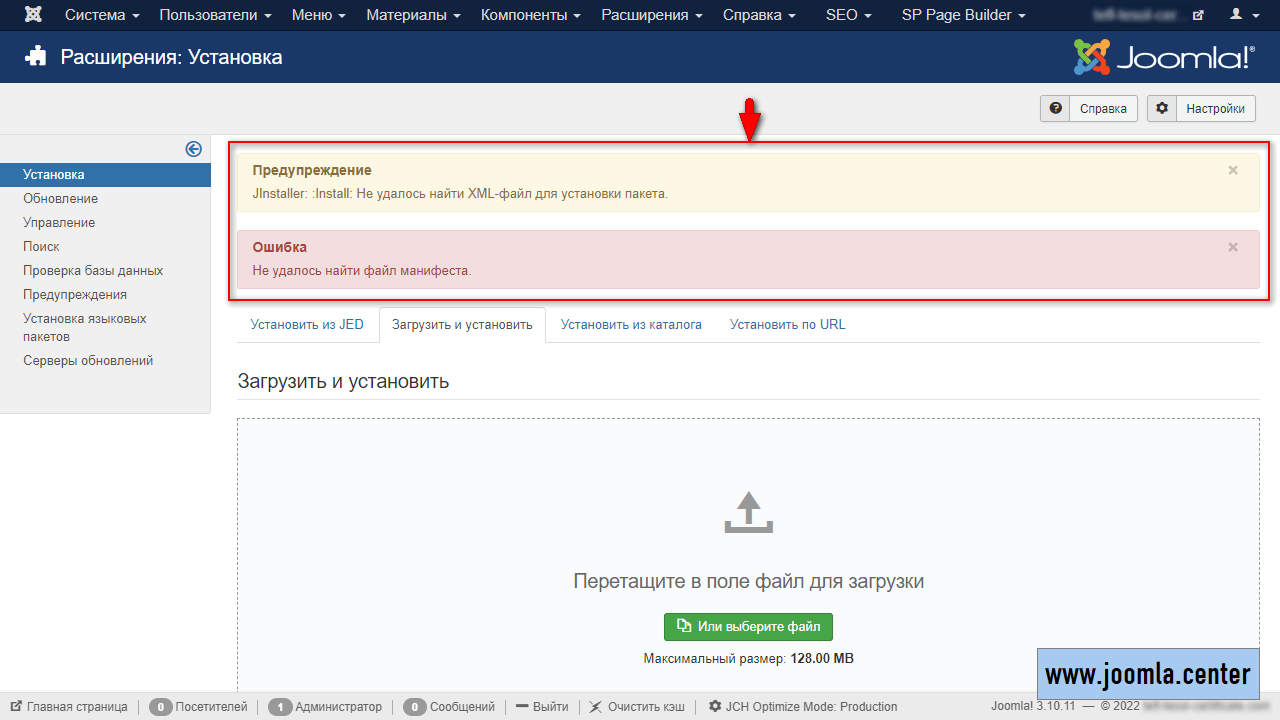This screenshot has height=720, width=1280.
Task: Close the Предупреждение warning alert
Action: point(1233,170)
